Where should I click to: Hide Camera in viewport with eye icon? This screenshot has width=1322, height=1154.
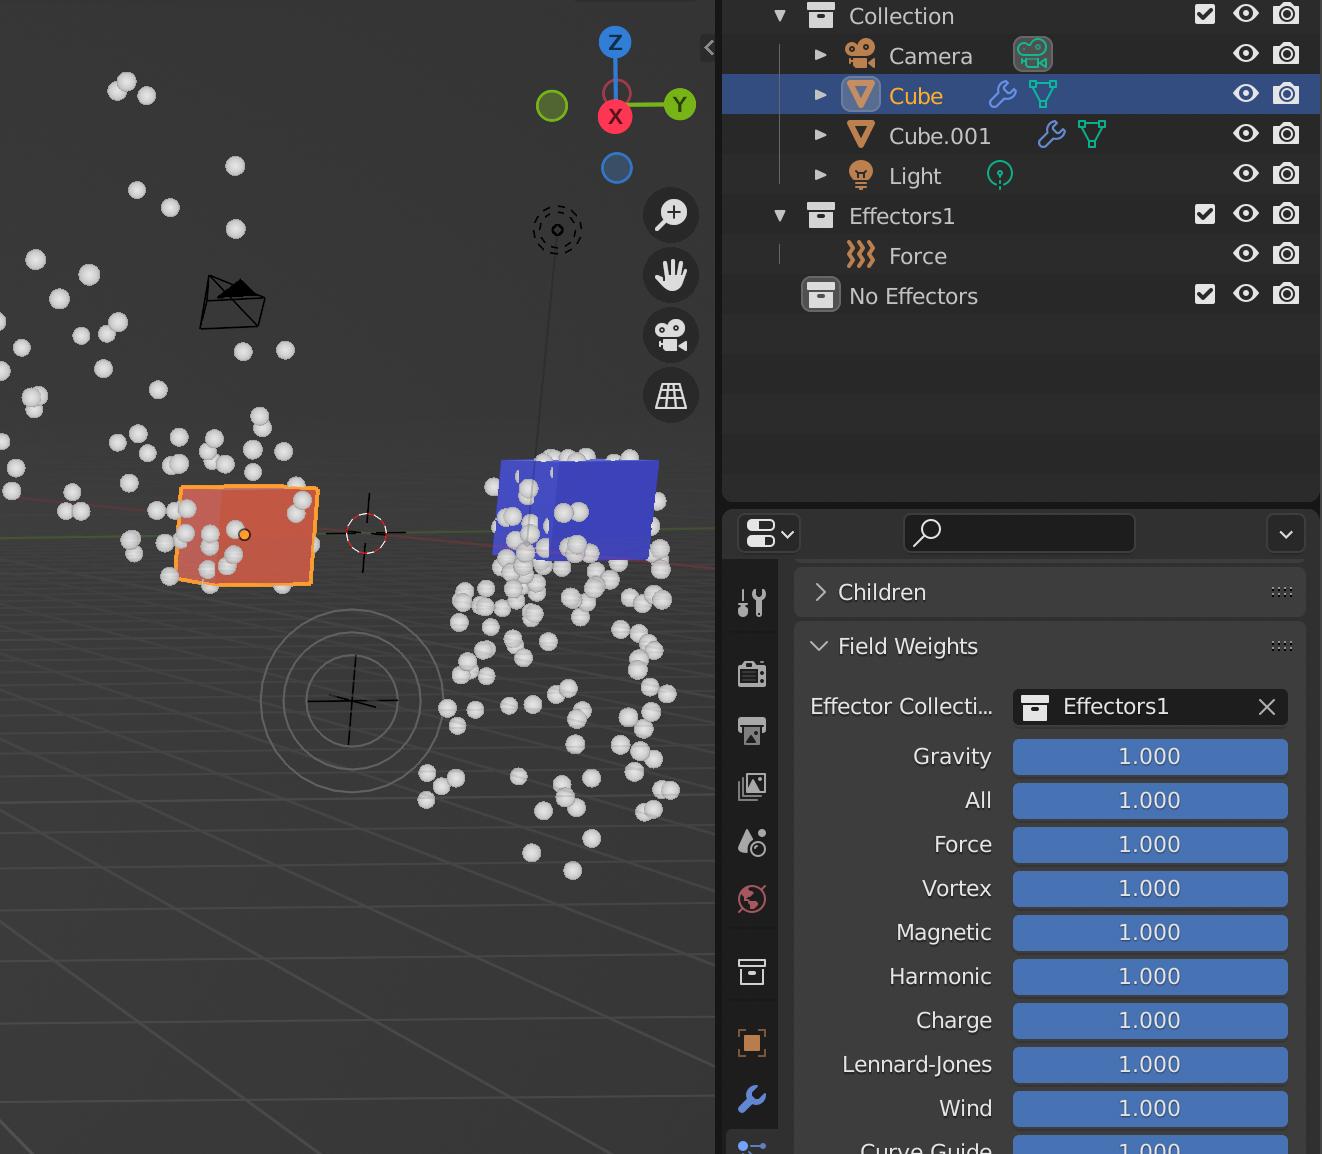1246,54
